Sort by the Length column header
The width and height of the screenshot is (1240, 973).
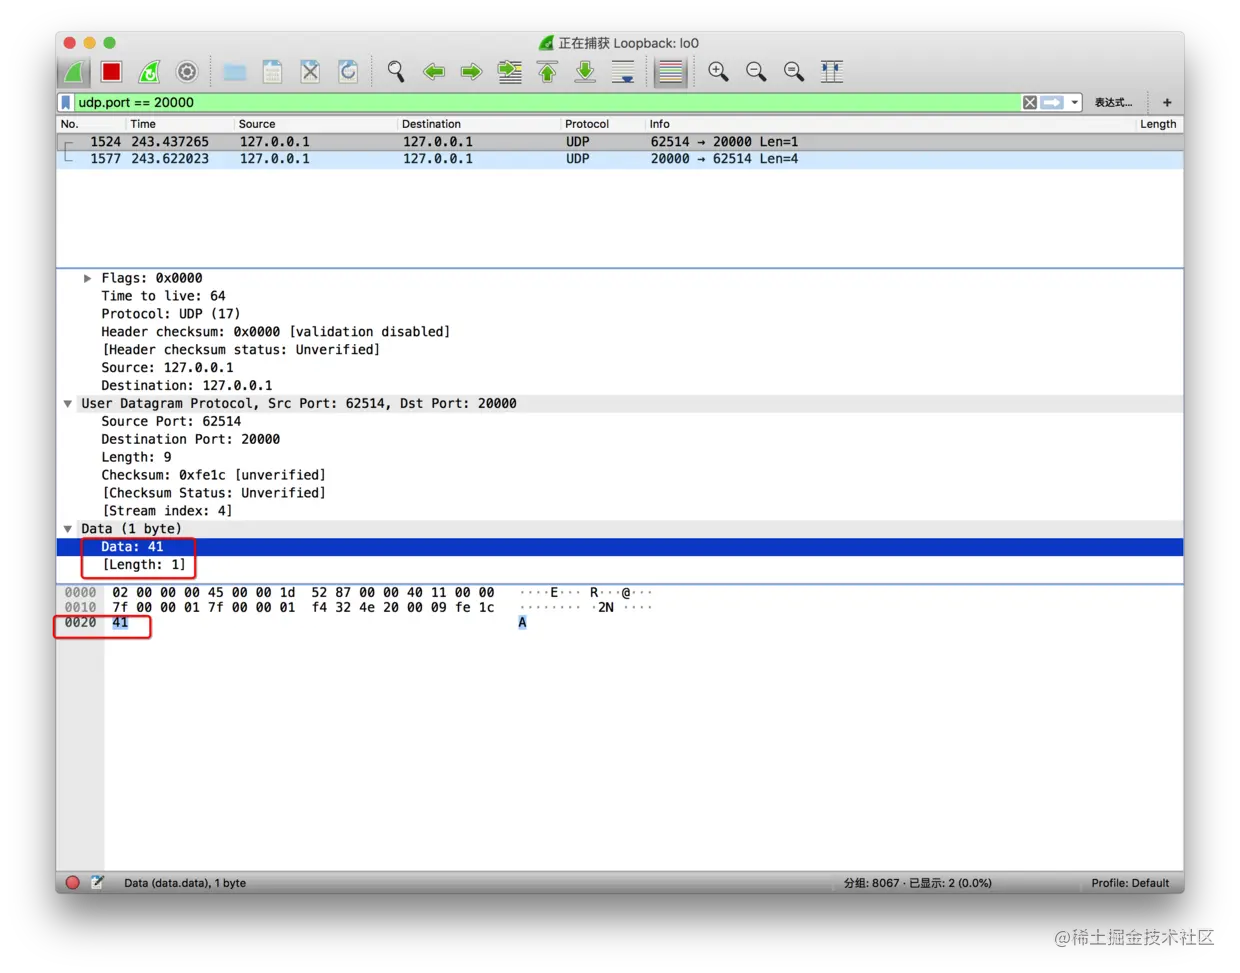[1159, 124]
